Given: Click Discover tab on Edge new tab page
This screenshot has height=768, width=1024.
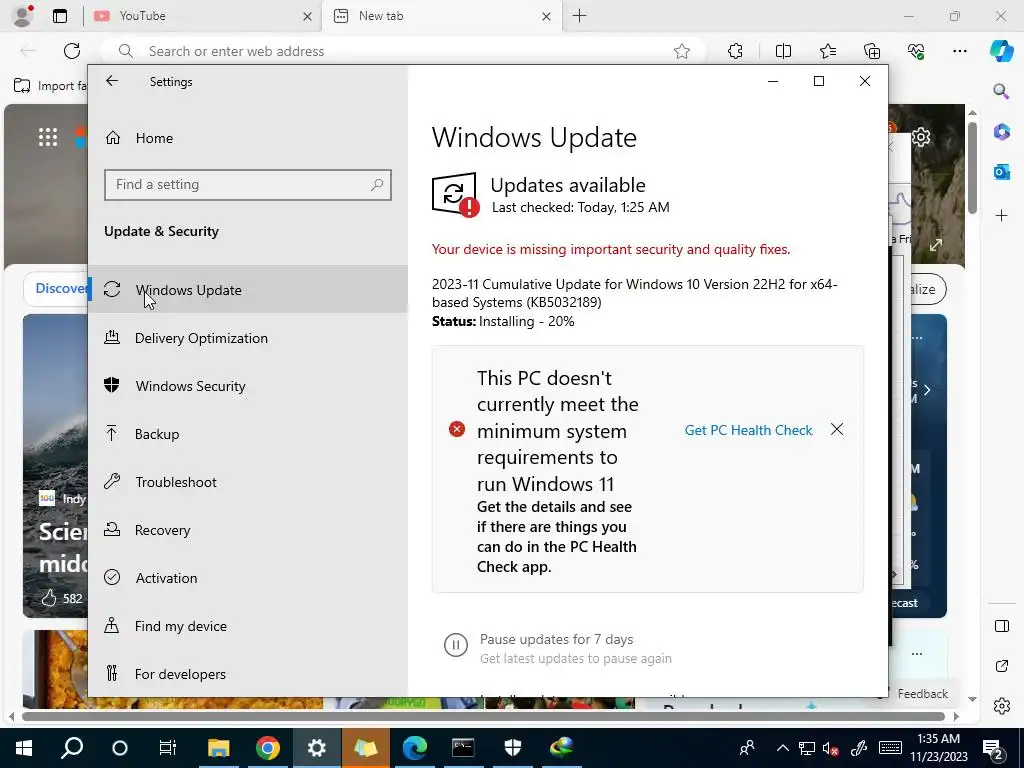Looking at the screenshot, I should [x=59, y=289].
